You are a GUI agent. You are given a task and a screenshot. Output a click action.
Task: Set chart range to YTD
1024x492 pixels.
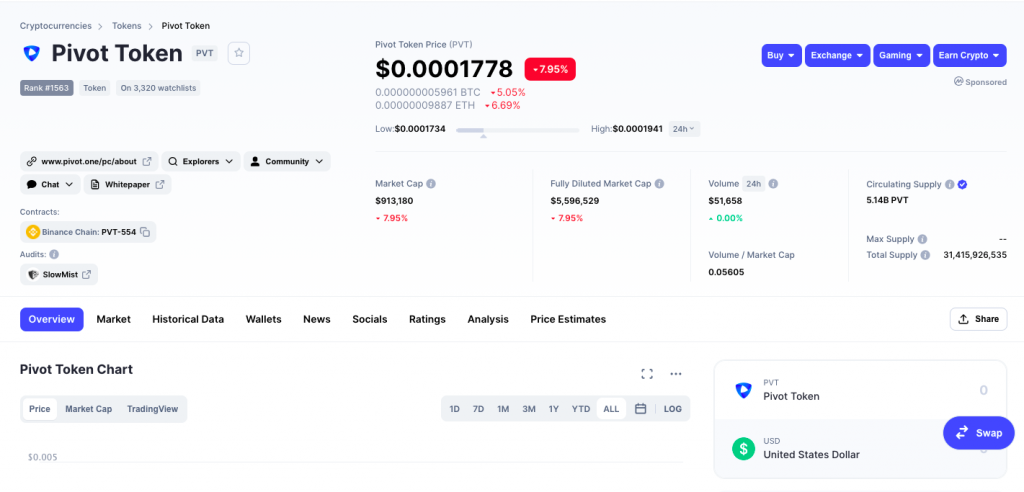pyautogui.click(x=581, y=409)
